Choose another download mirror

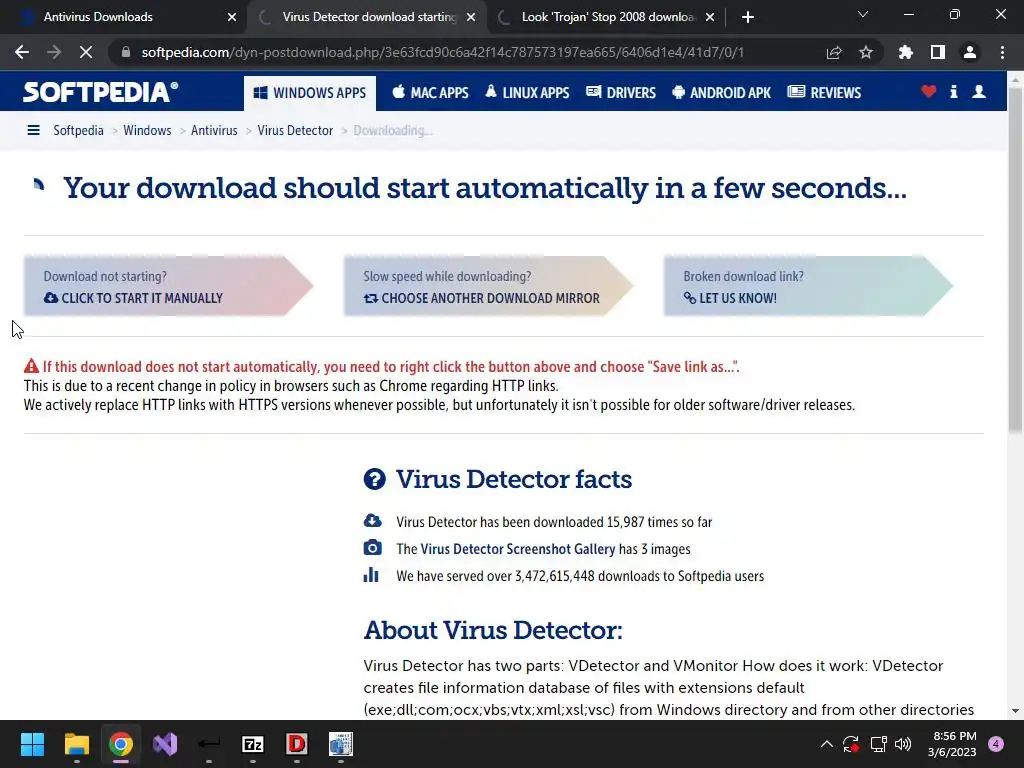(488, 286)
